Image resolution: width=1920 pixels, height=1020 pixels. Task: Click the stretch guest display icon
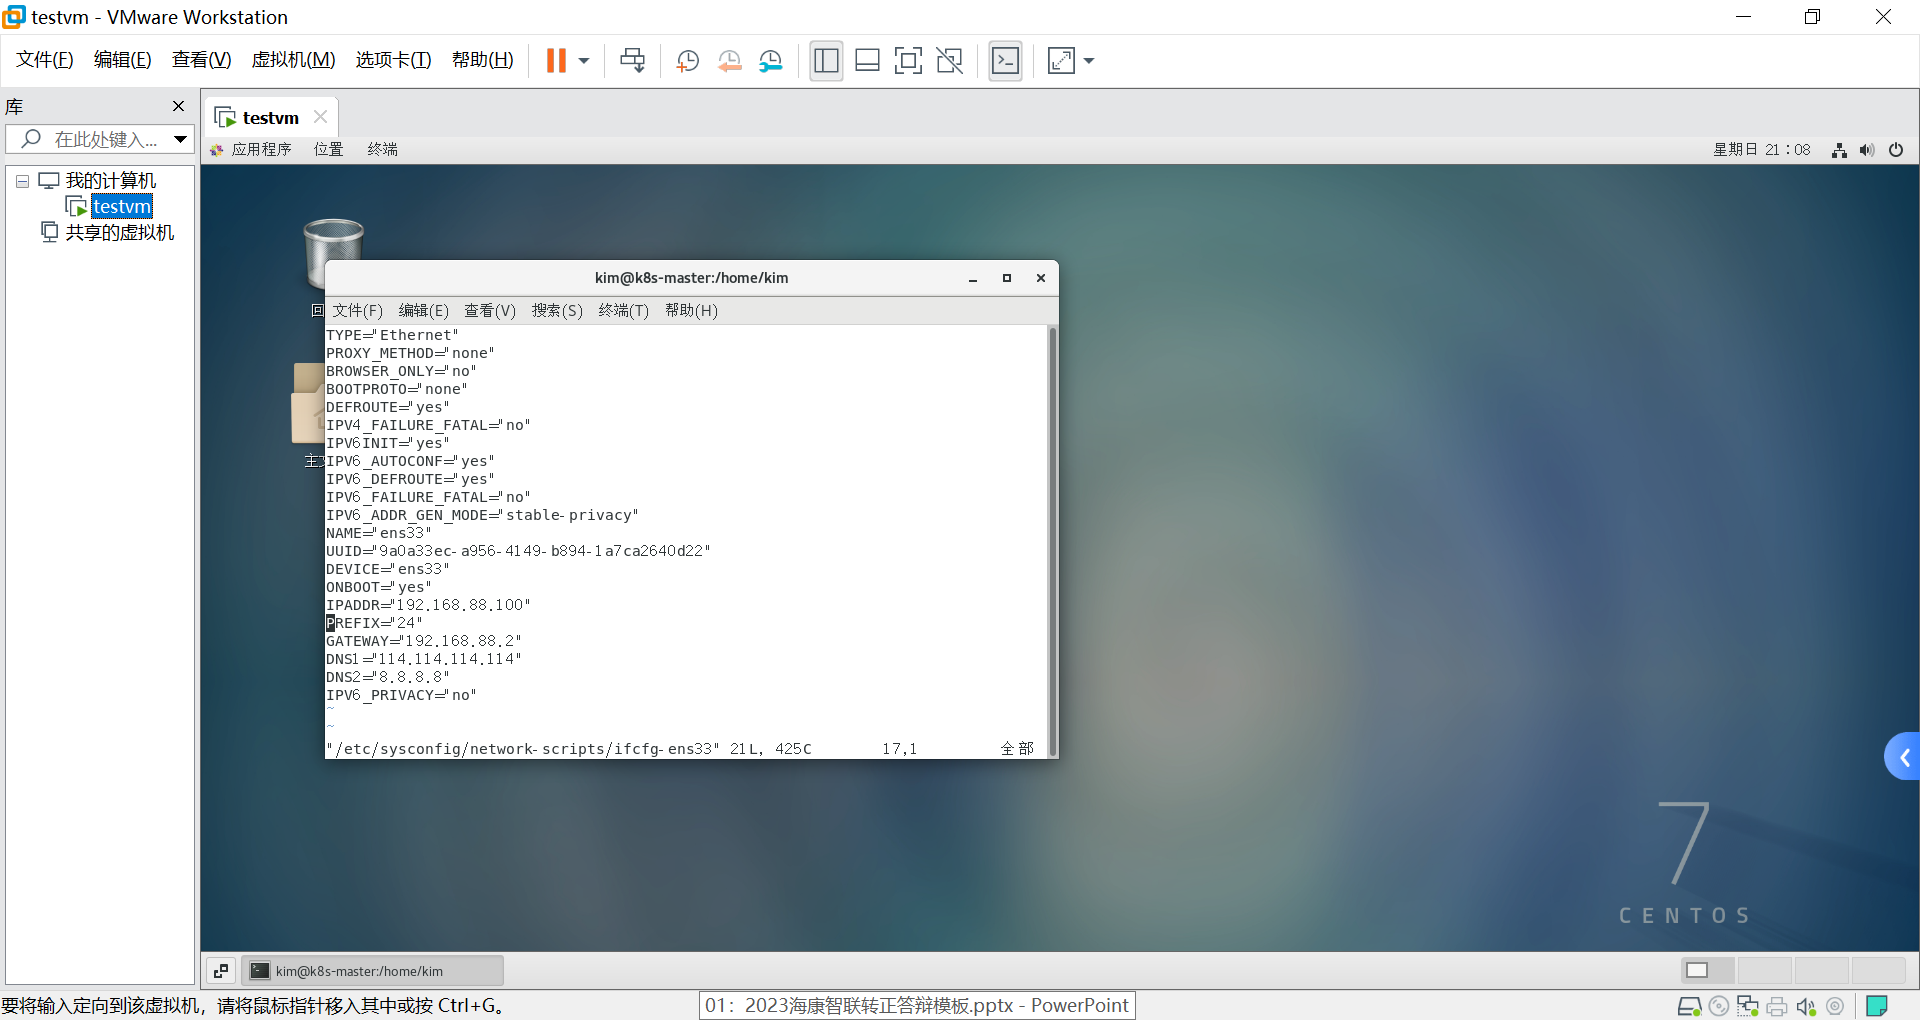click(1061, 61)
